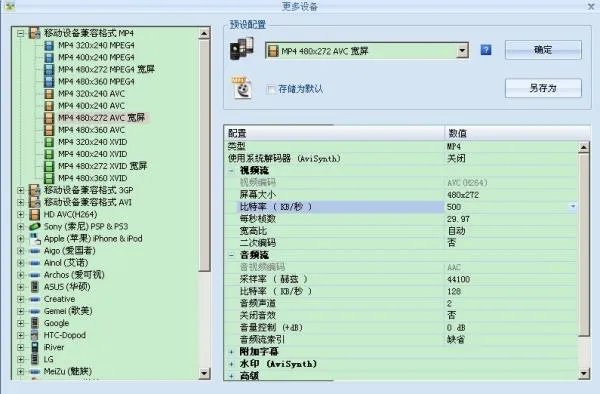This screenshot has width=600, height=394.
Task: Click the 移动设备兼容格式 3GP folder icon
Action: pyautogui.click(x=34, y=190)
